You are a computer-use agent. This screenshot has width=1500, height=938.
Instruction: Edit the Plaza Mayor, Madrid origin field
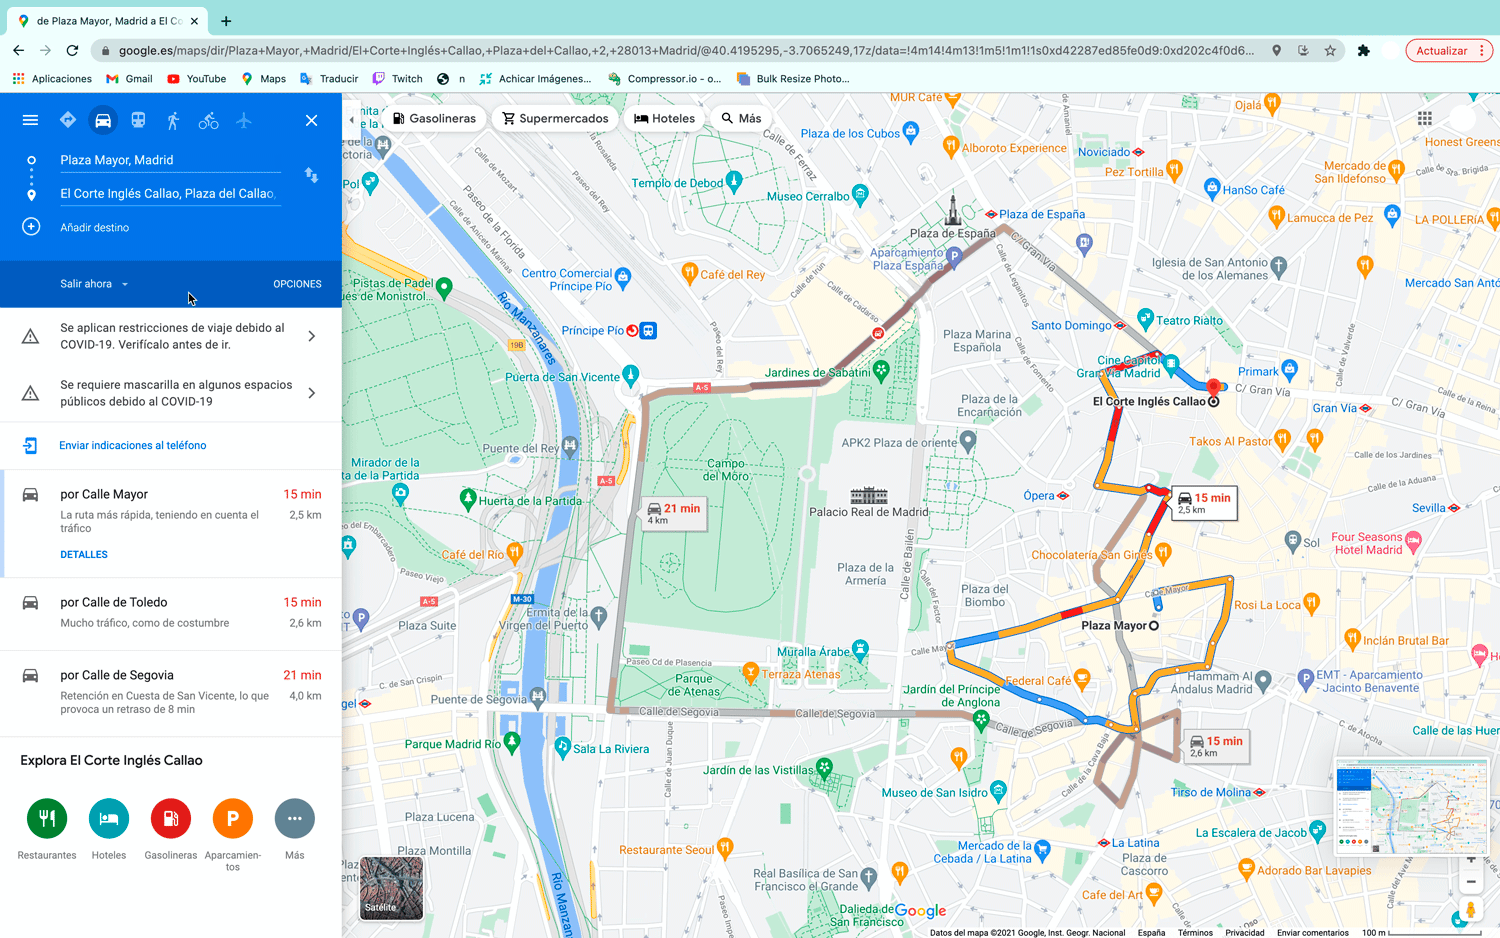click(x=170, y=160)
